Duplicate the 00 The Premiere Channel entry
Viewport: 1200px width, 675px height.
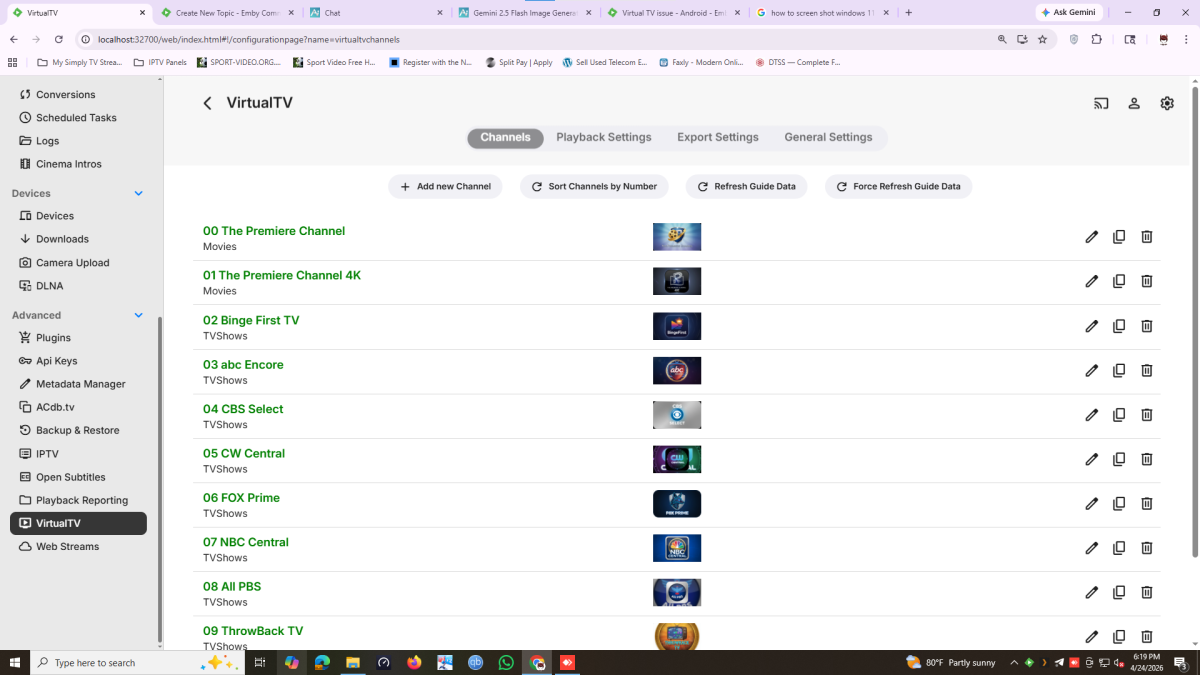1119,237
